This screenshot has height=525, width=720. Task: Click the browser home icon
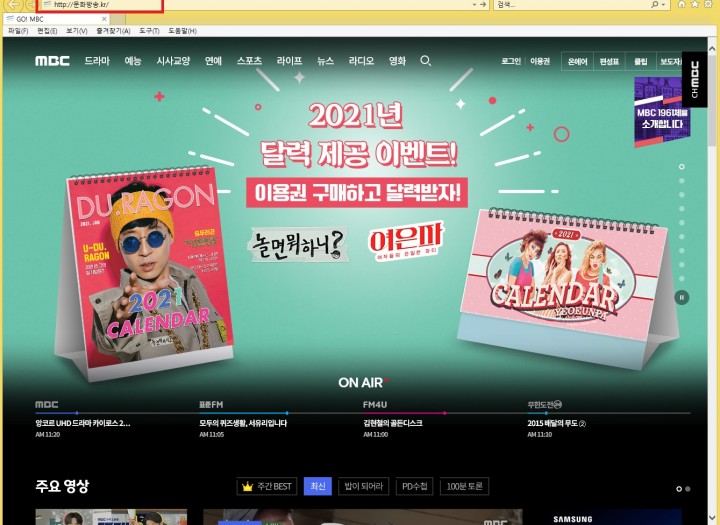[x=682, y=5]
